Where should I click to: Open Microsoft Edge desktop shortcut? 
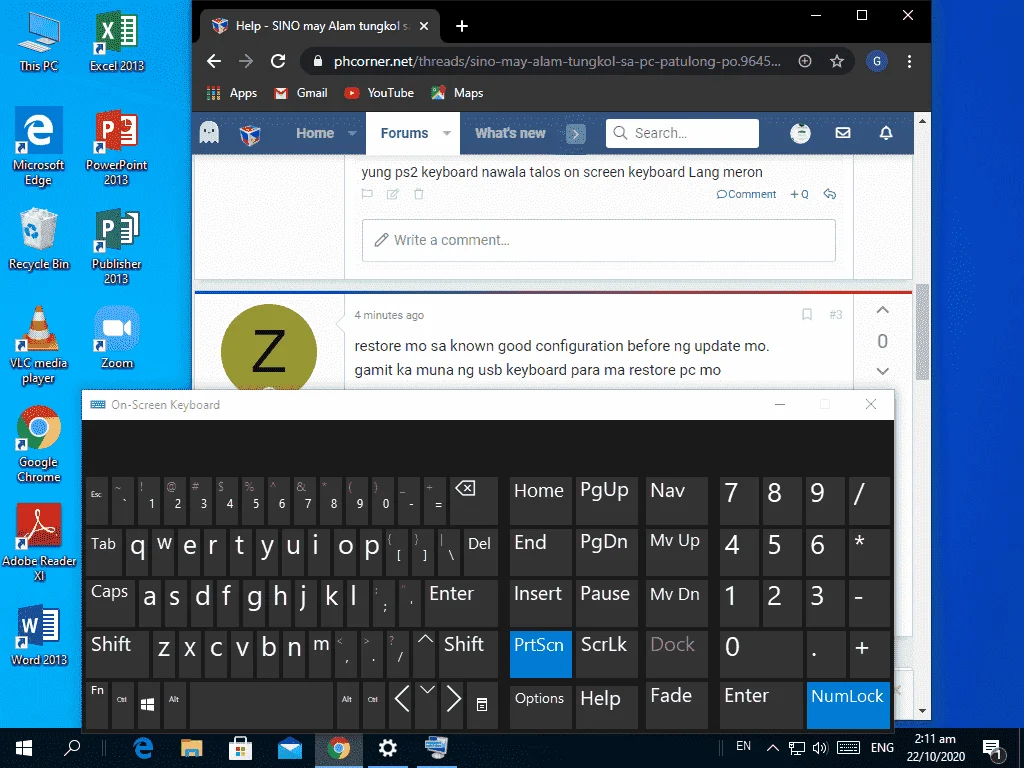[39, 147]
